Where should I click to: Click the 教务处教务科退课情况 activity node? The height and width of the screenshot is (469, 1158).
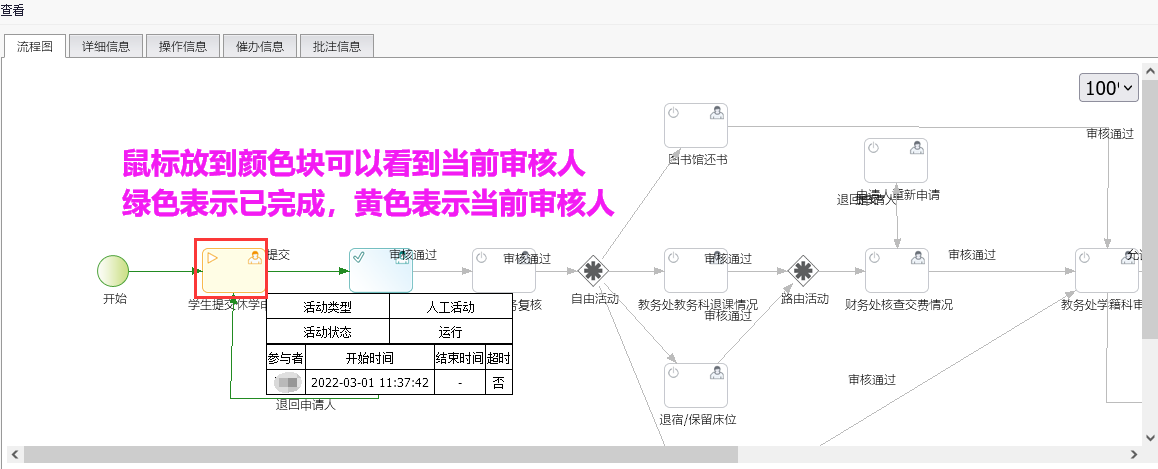696,270
